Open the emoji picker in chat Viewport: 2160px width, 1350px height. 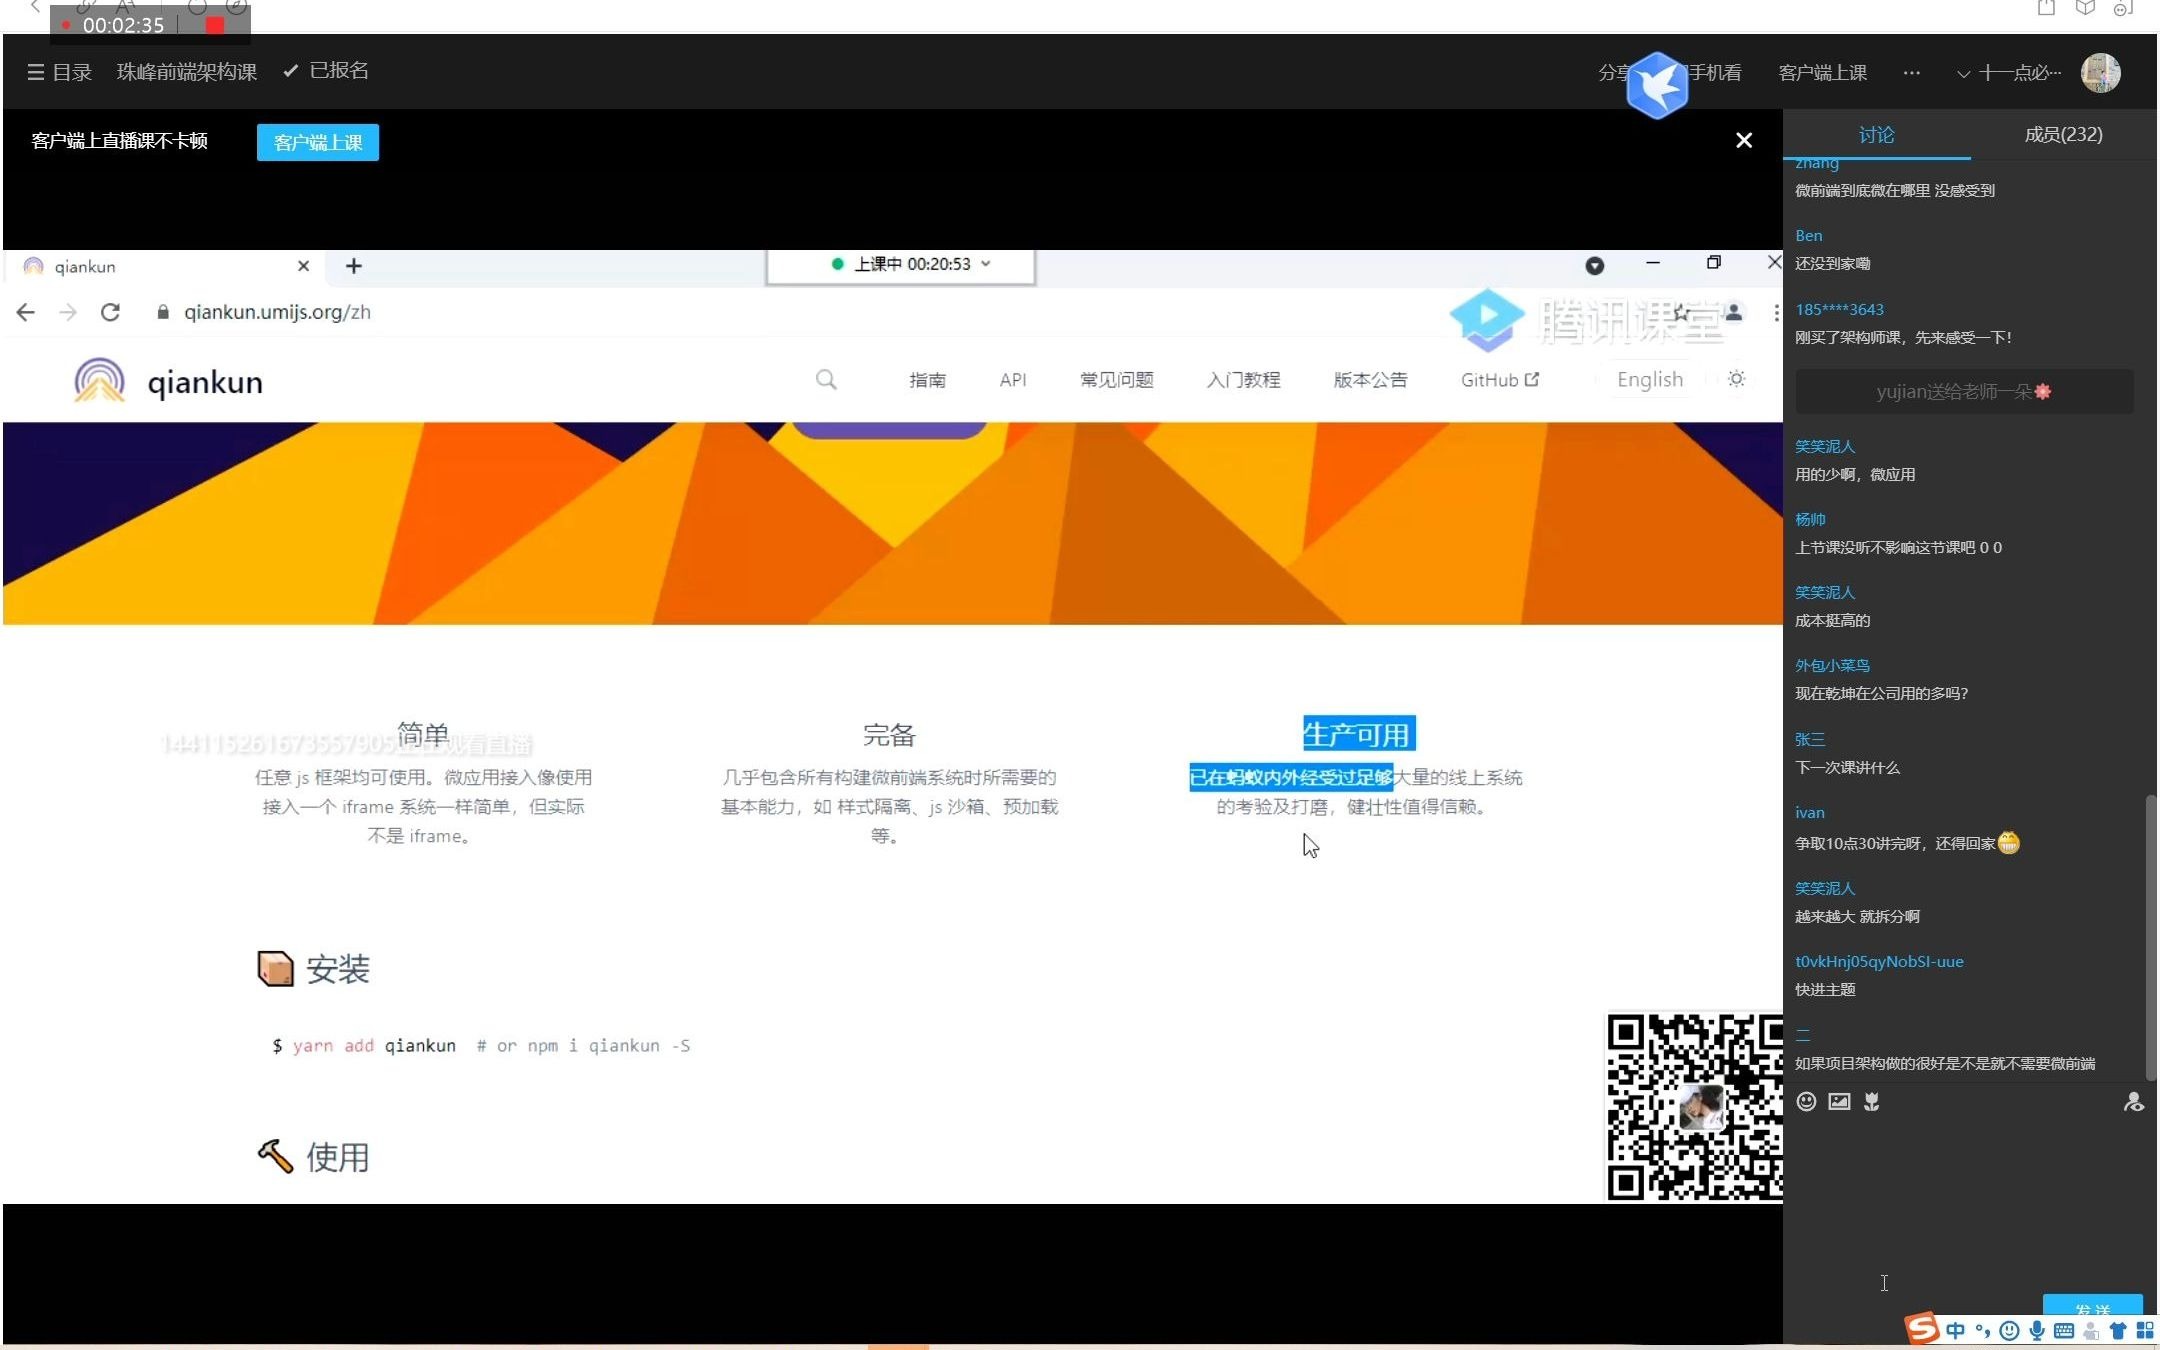(x=1806, y=1102)
